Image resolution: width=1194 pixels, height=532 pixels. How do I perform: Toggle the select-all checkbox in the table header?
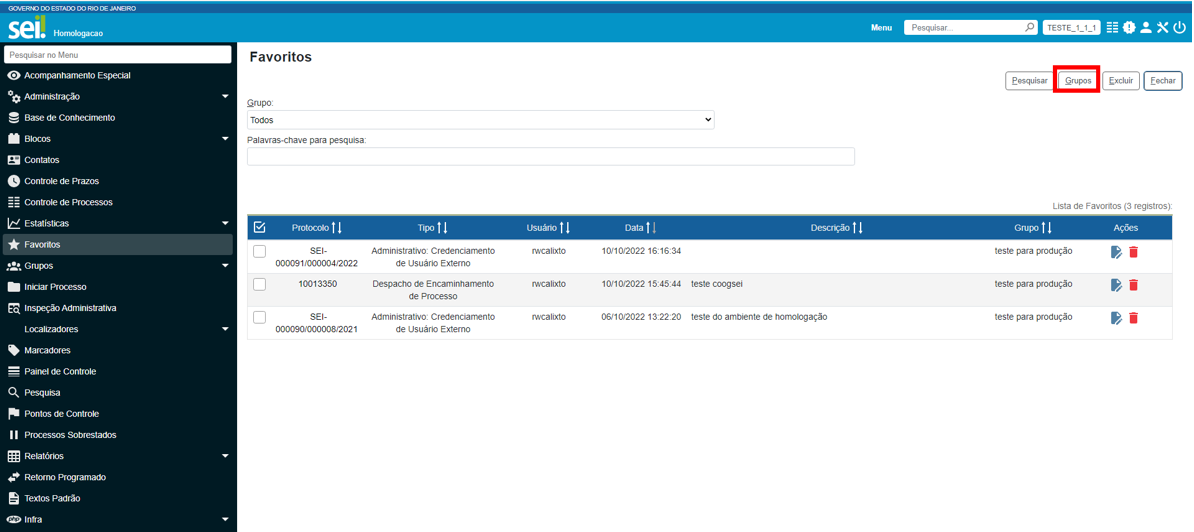(x=260, y=228)
